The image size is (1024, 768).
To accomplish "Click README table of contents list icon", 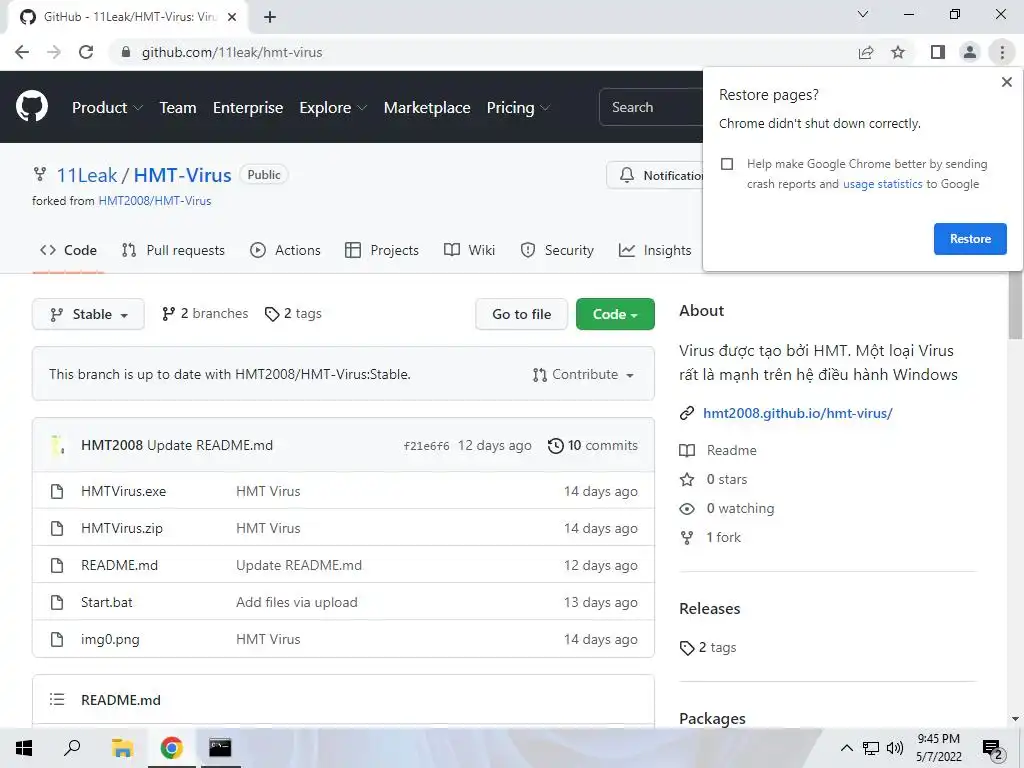I will [x=57, y=699].
